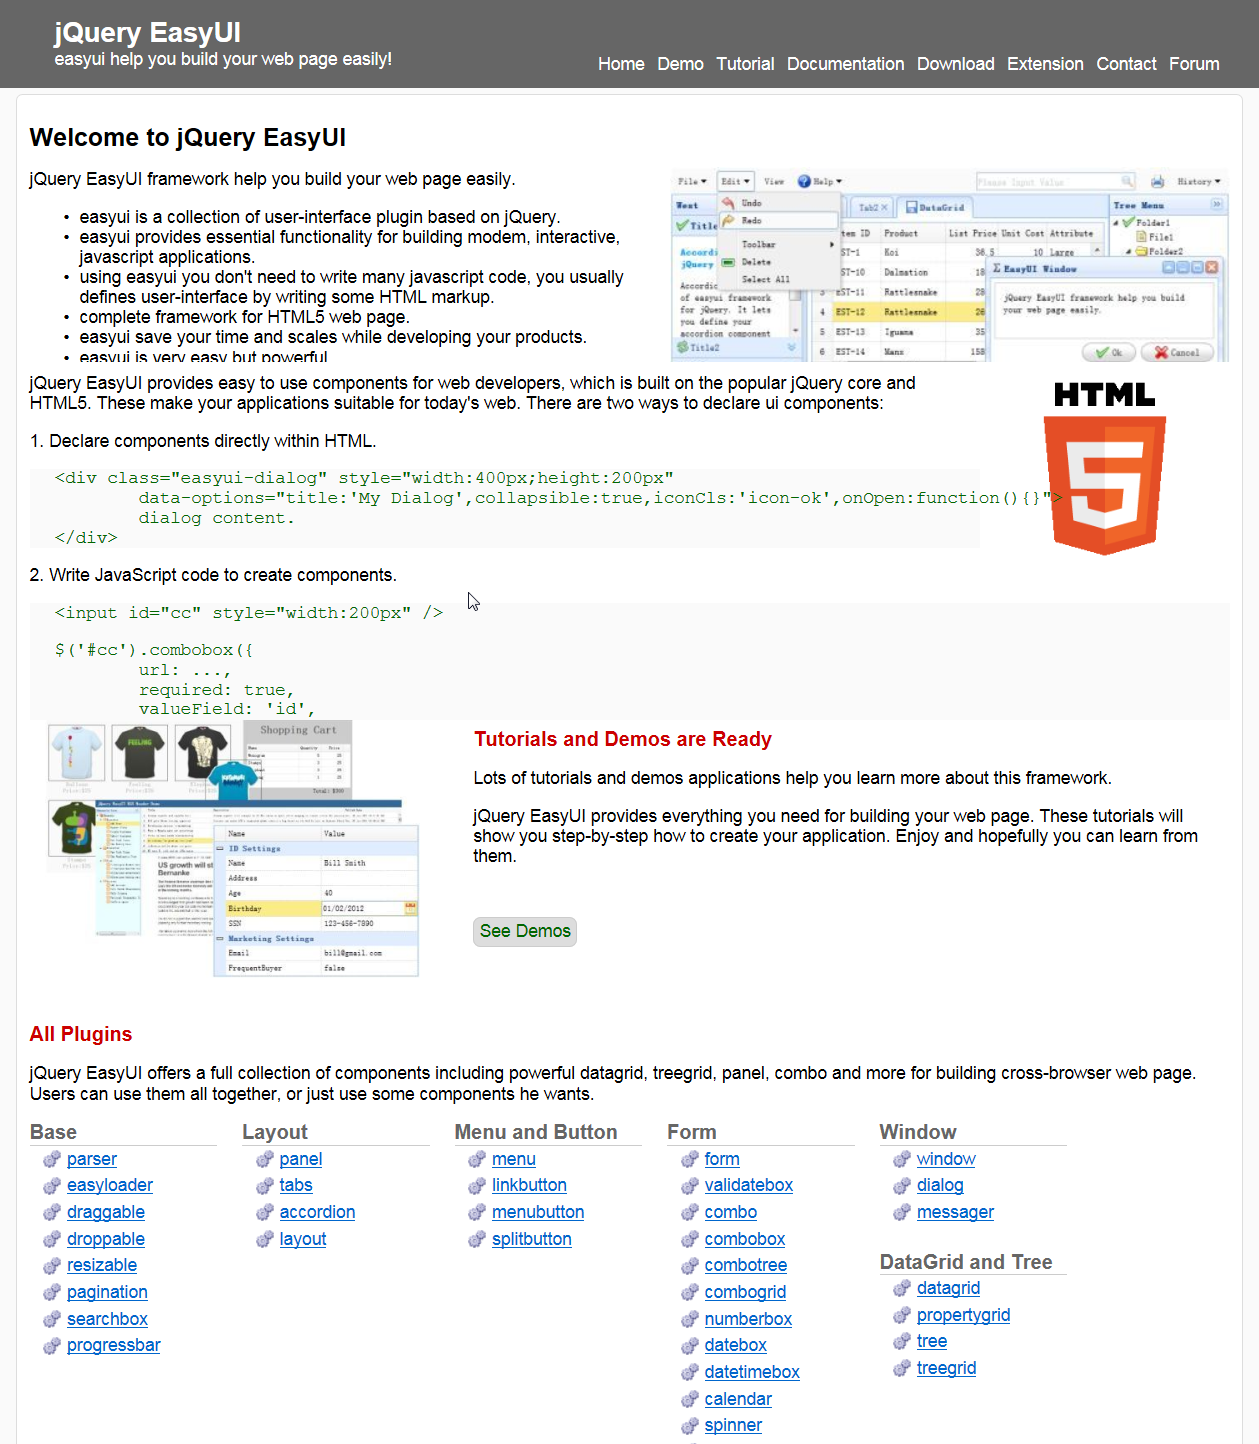
Task: Click the plugin icon beside accordion
Action: (x=265, y=1213)
